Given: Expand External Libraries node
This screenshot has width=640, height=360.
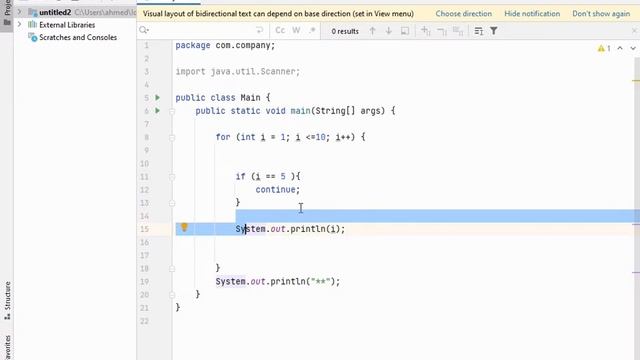Looking at the screenshot, I should point(19,24).
